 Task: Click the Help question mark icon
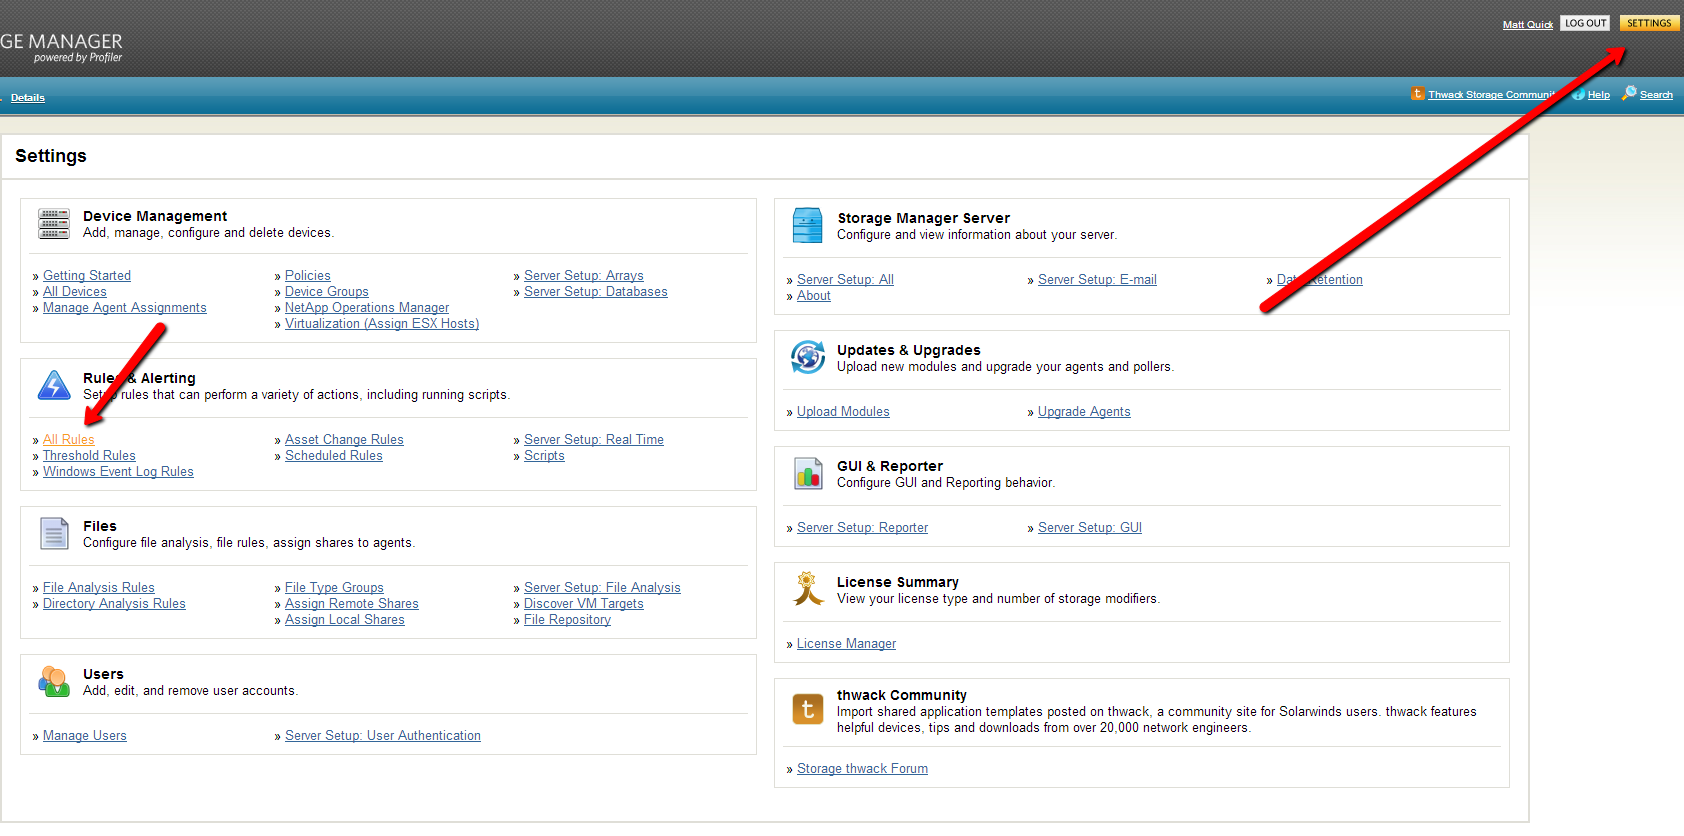click(x=1578, y=94)
